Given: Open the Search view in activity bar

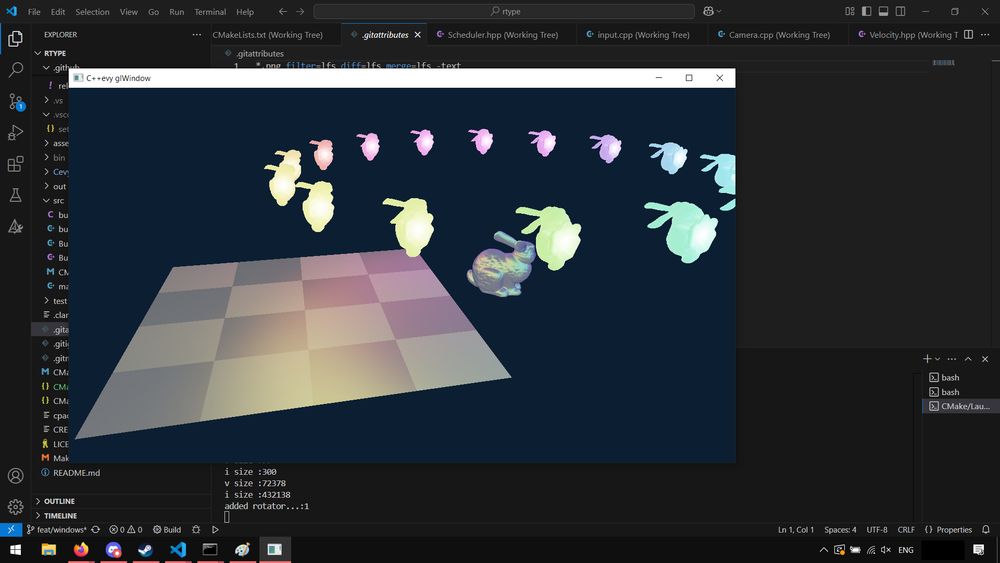Looking at the screenshot, I should [16, 70].
